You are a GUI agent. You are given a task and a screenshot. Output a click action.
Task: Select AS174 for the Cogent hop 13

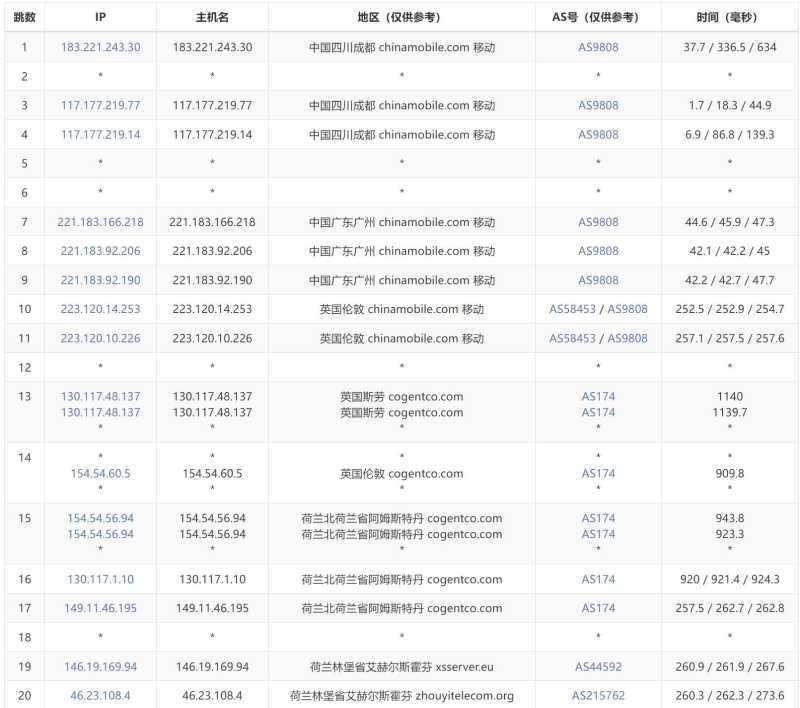[597, 396]
